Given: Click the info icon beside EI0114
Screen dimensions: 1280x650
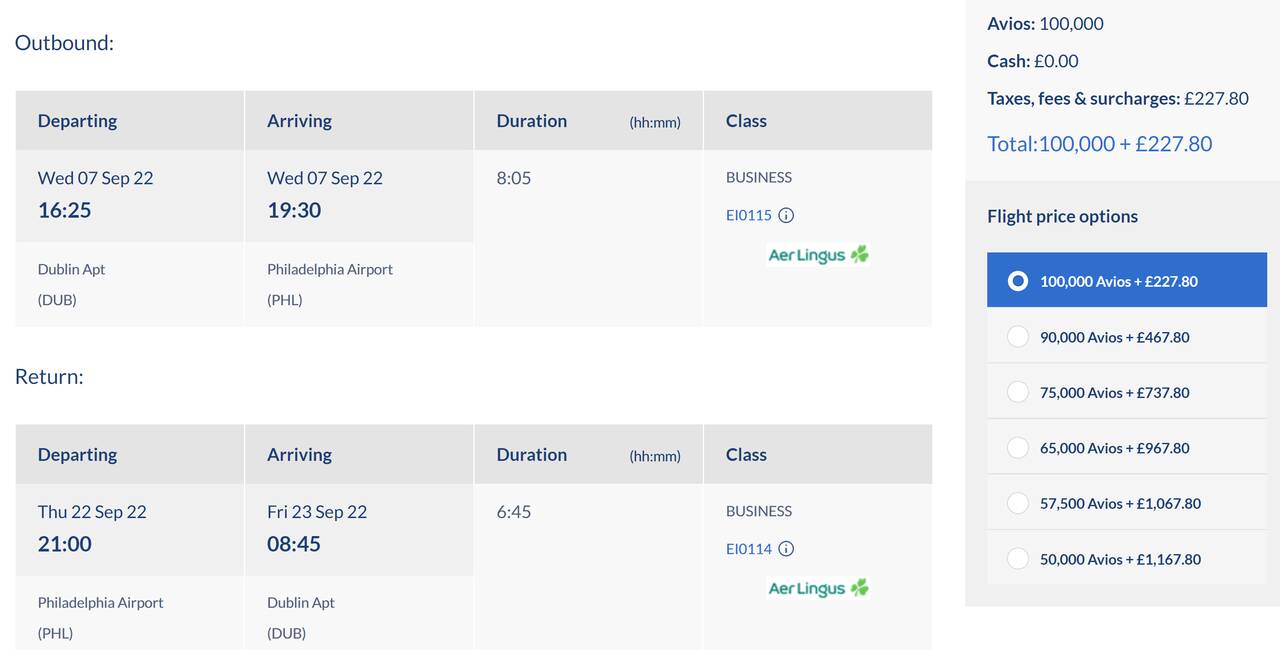Looking at the screenshot, I should click(x=786, y=549).
